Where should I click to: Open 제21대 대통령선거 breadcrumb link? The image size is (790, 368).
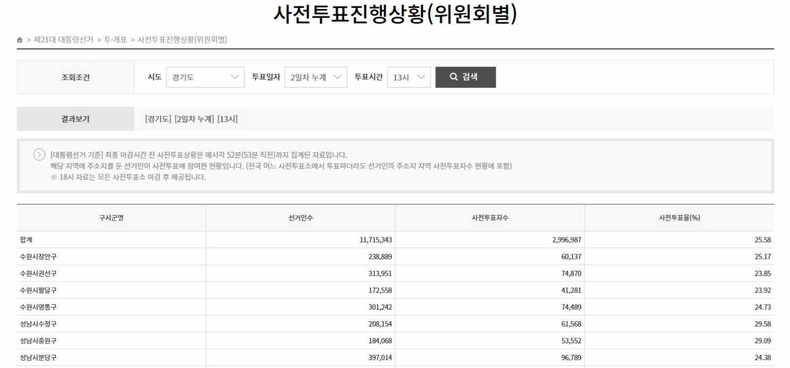coord(63,40)
